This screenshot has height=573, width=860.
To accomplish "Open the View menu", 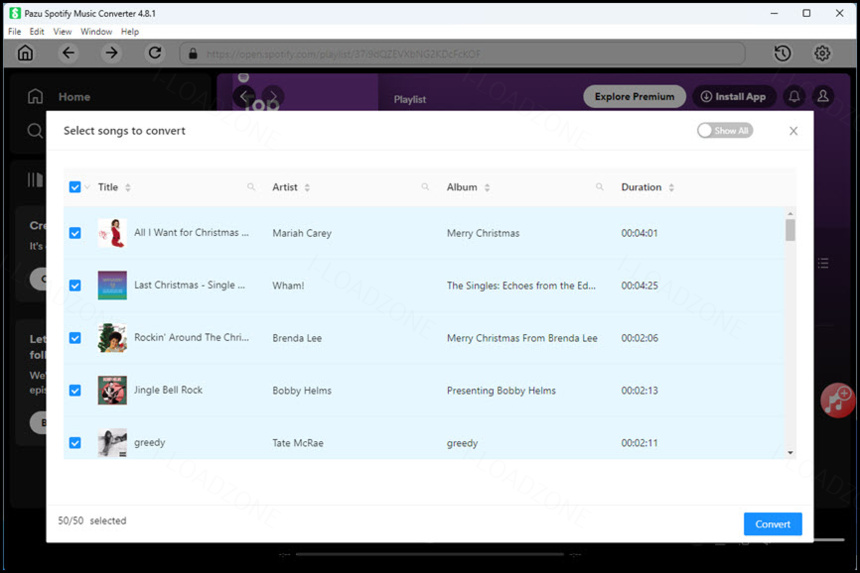I will coord(62,32).
